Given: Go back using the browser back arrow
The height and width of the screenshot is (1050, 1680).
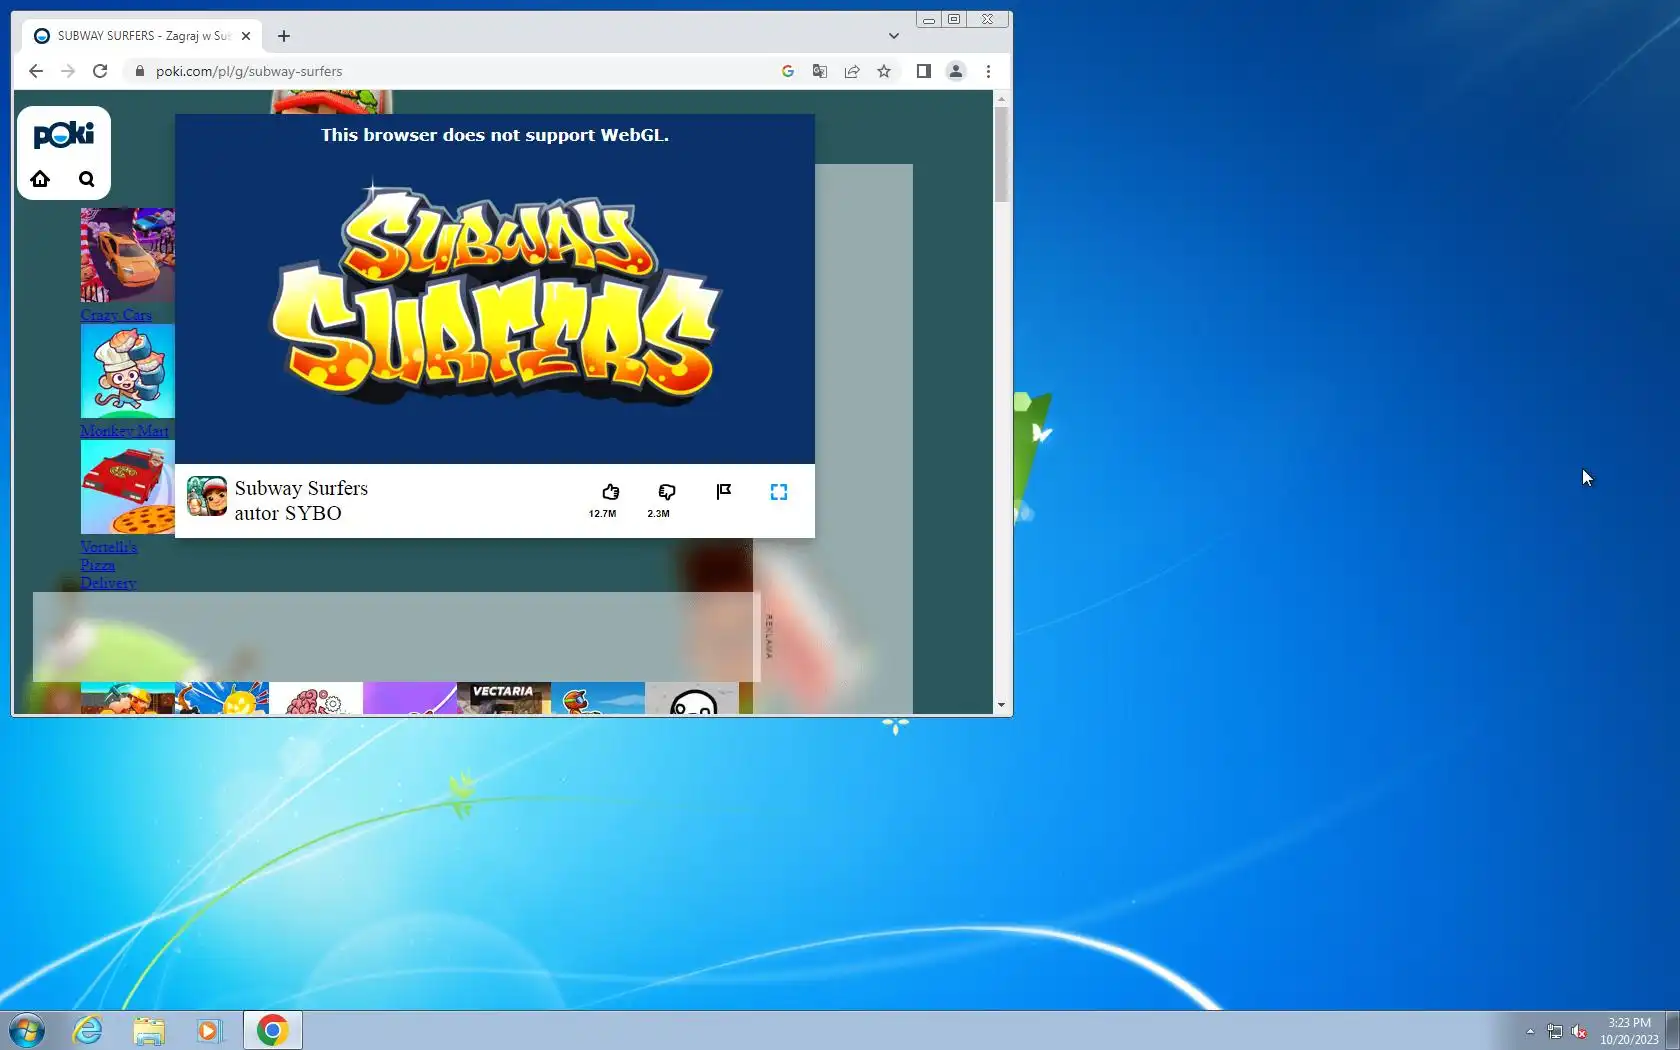Looking at the screenshot, I should [x=36, y=71].
